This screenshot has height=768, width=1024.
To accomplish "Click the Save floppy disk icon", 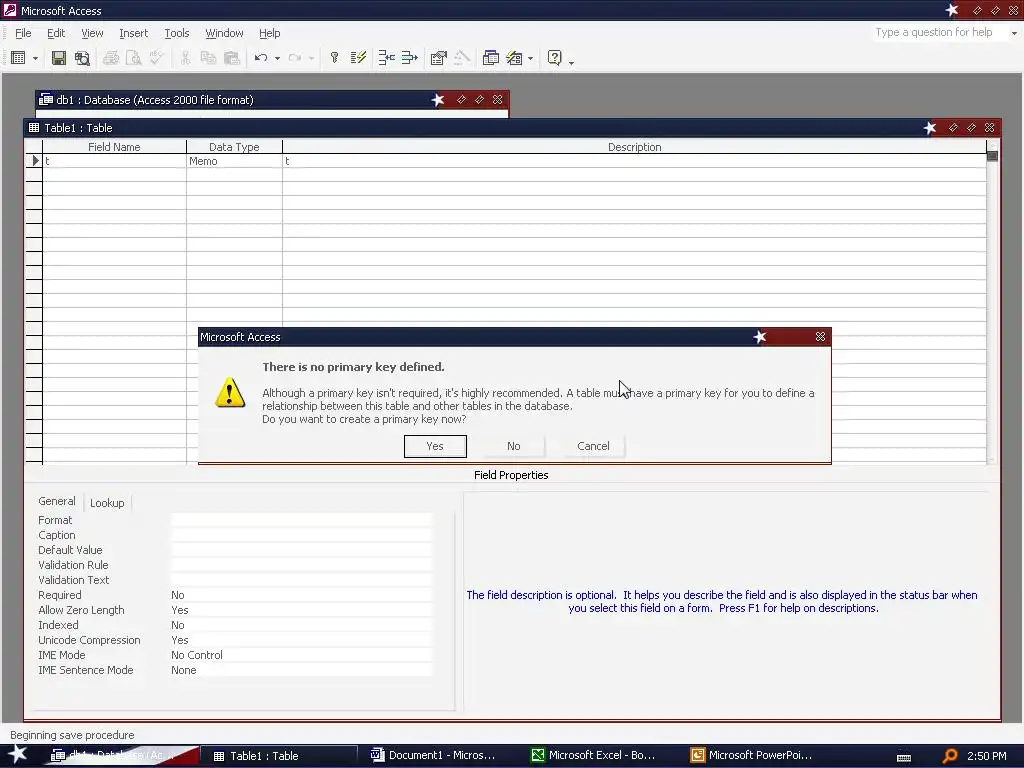I will click(59, 58).
